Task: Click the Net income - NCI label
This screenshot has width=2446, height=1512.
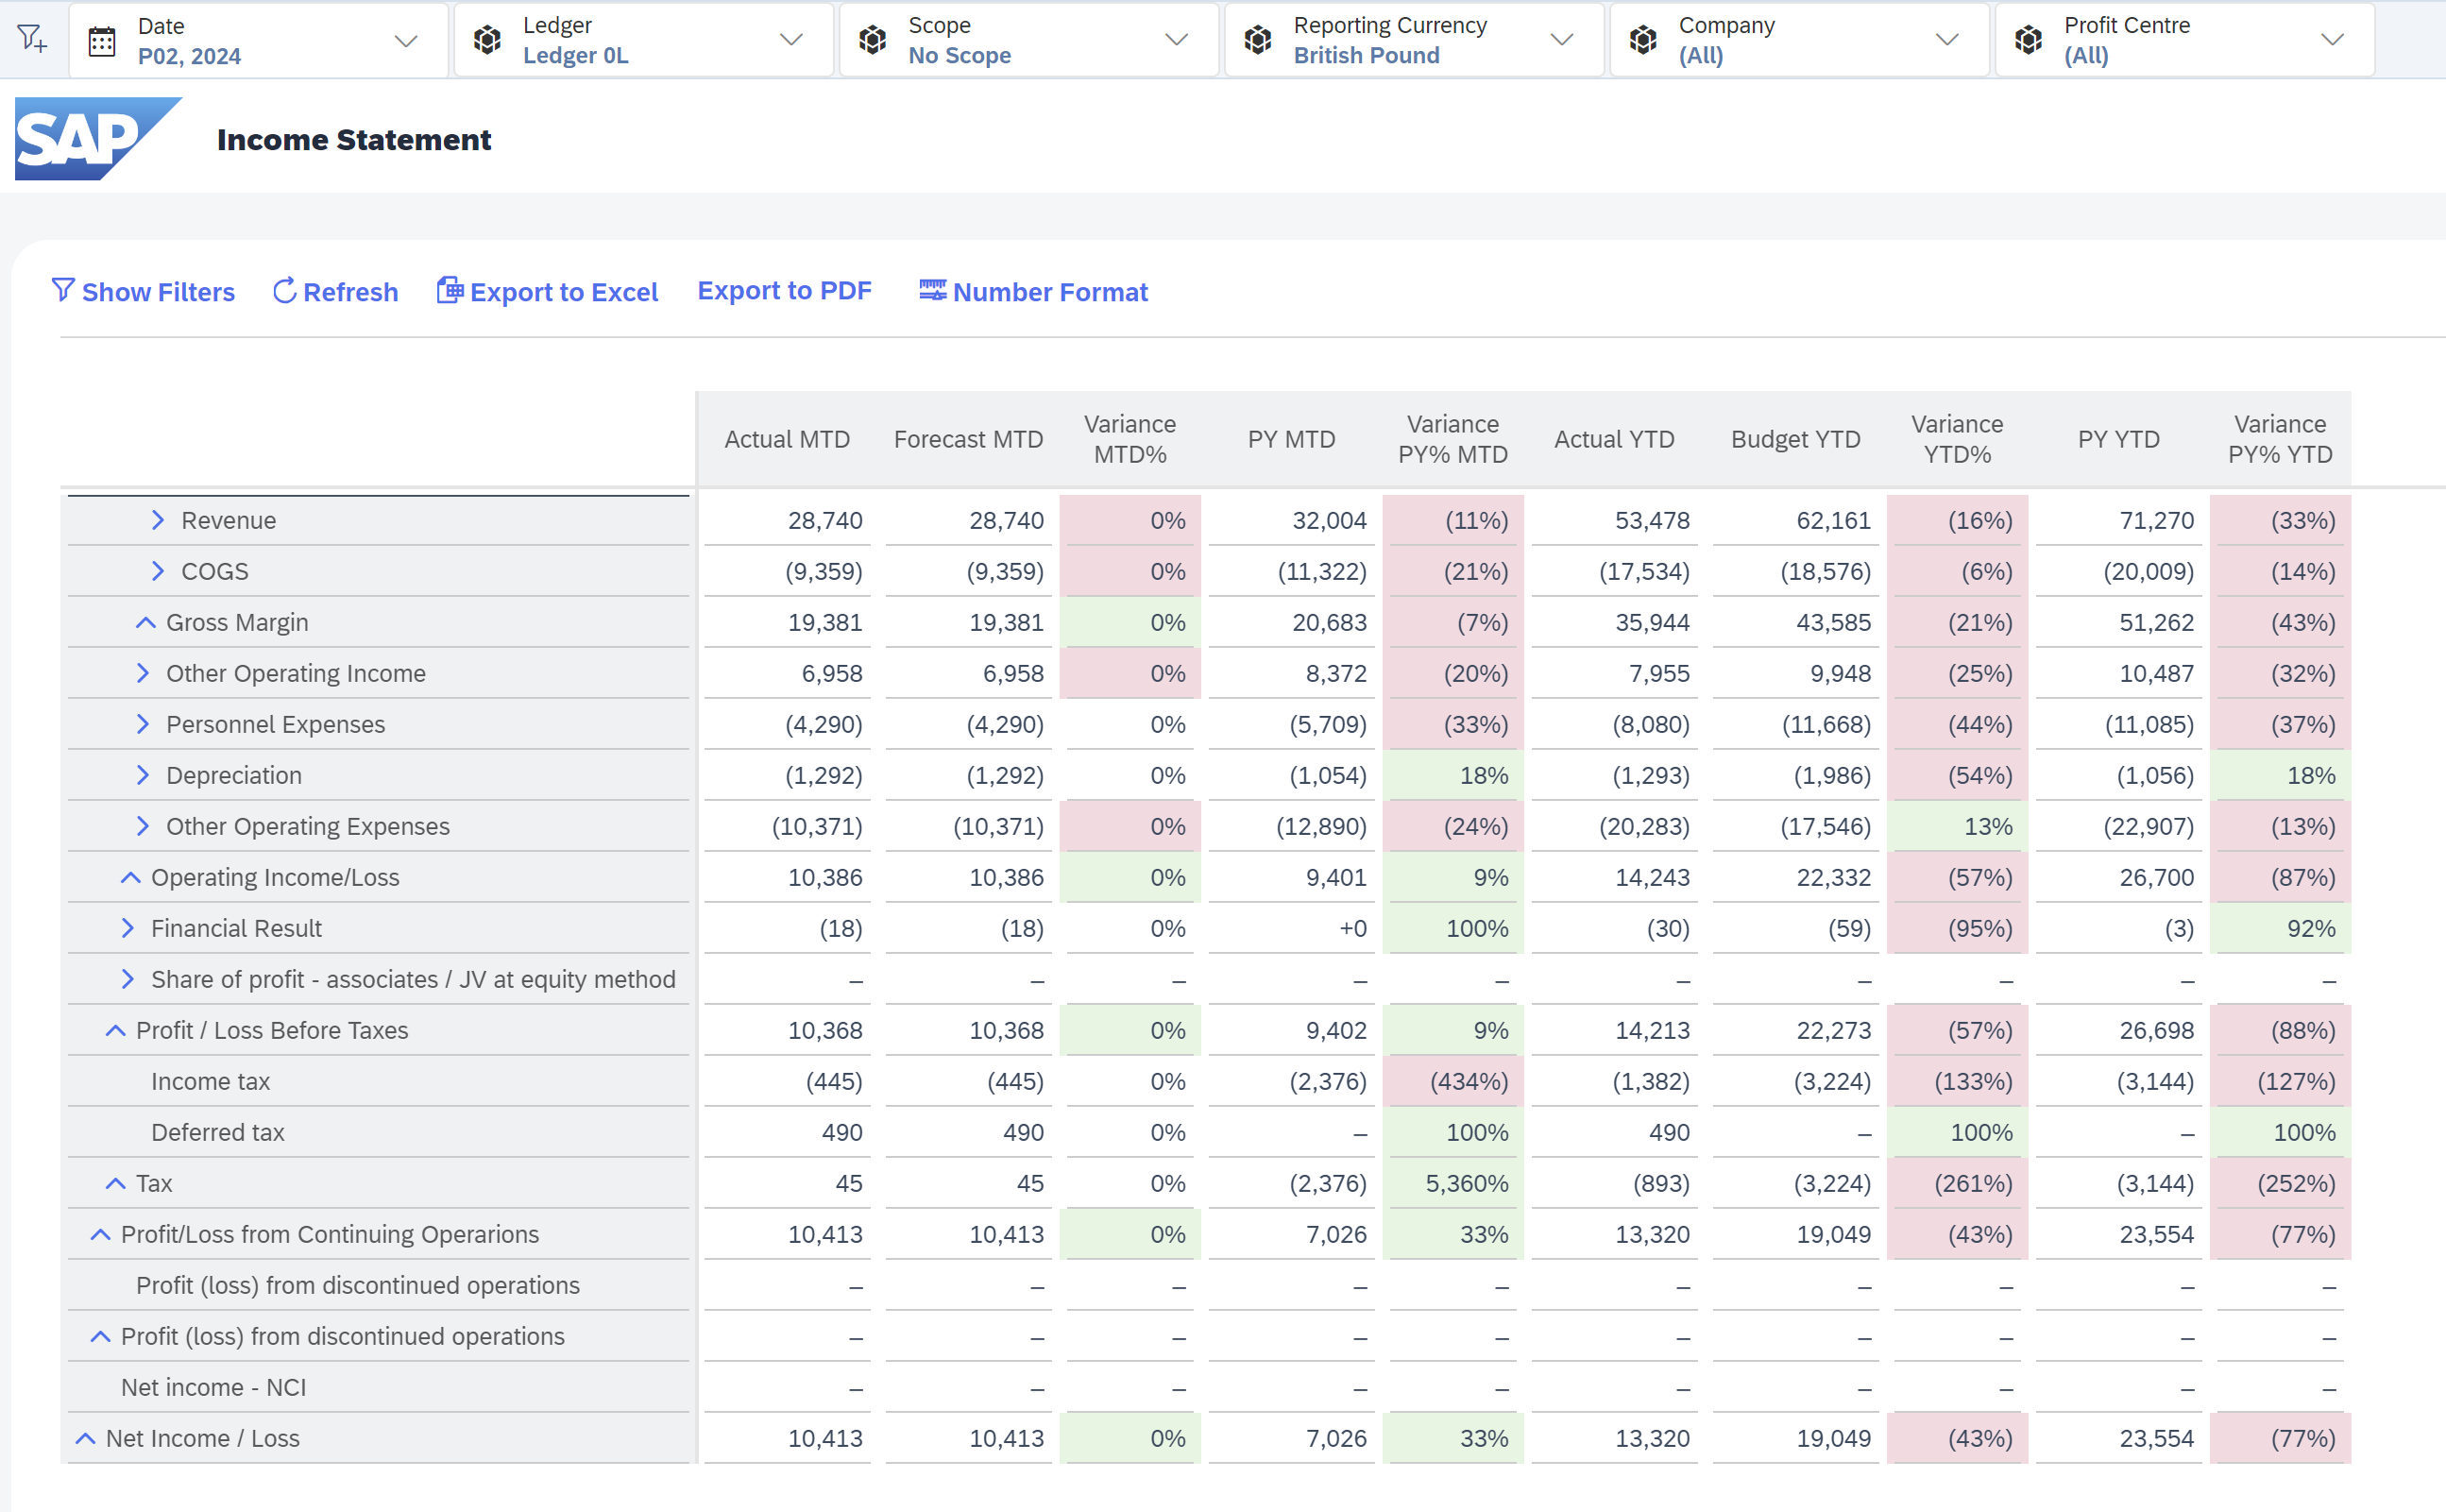Action: coord(214,1387)
